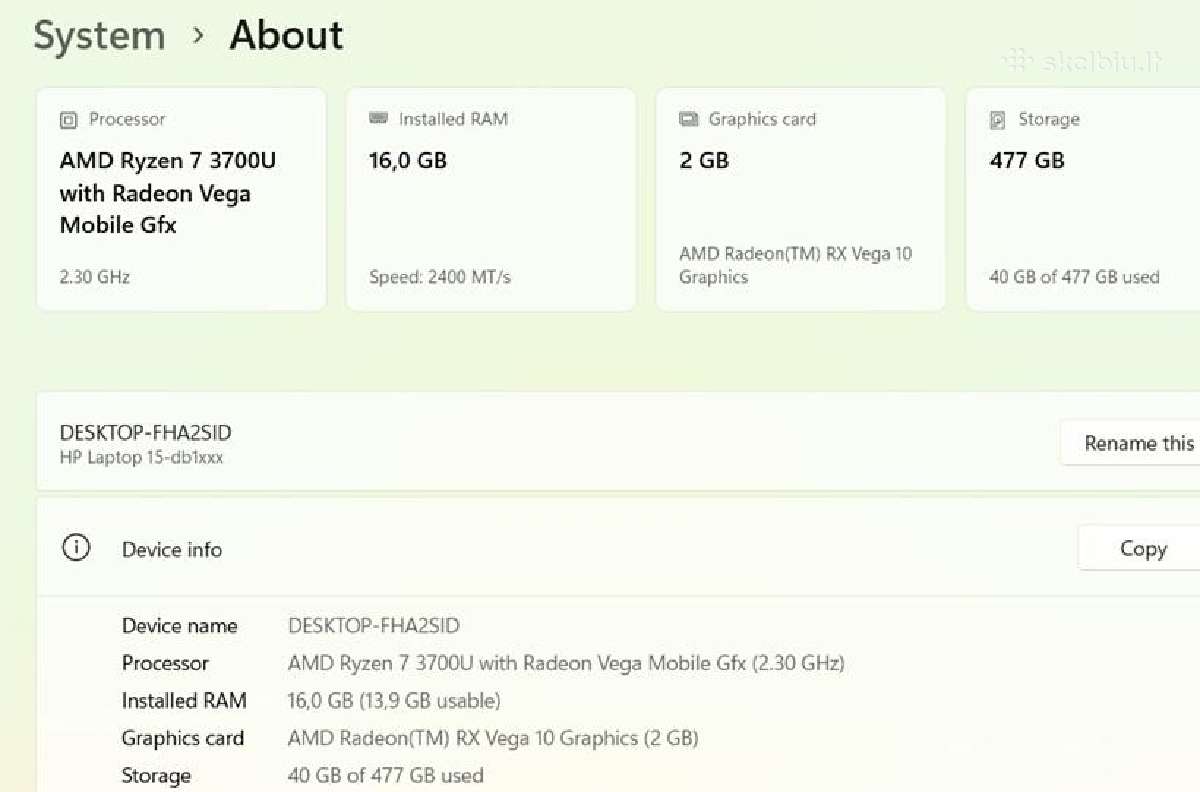Select the RX Vega 10 Graphics (2 GB) value
Image resolution: width=1200 pixels, height=792 pixels.
[493, 739]
